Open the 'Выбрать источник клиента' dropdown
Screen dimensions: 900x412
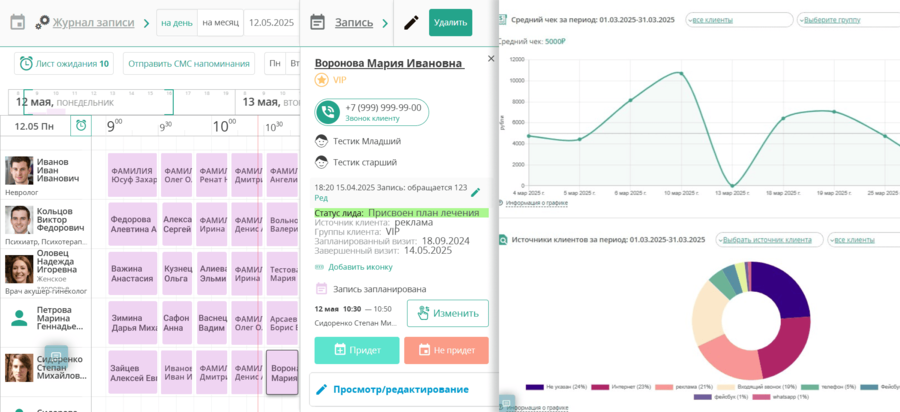point(768,240)
